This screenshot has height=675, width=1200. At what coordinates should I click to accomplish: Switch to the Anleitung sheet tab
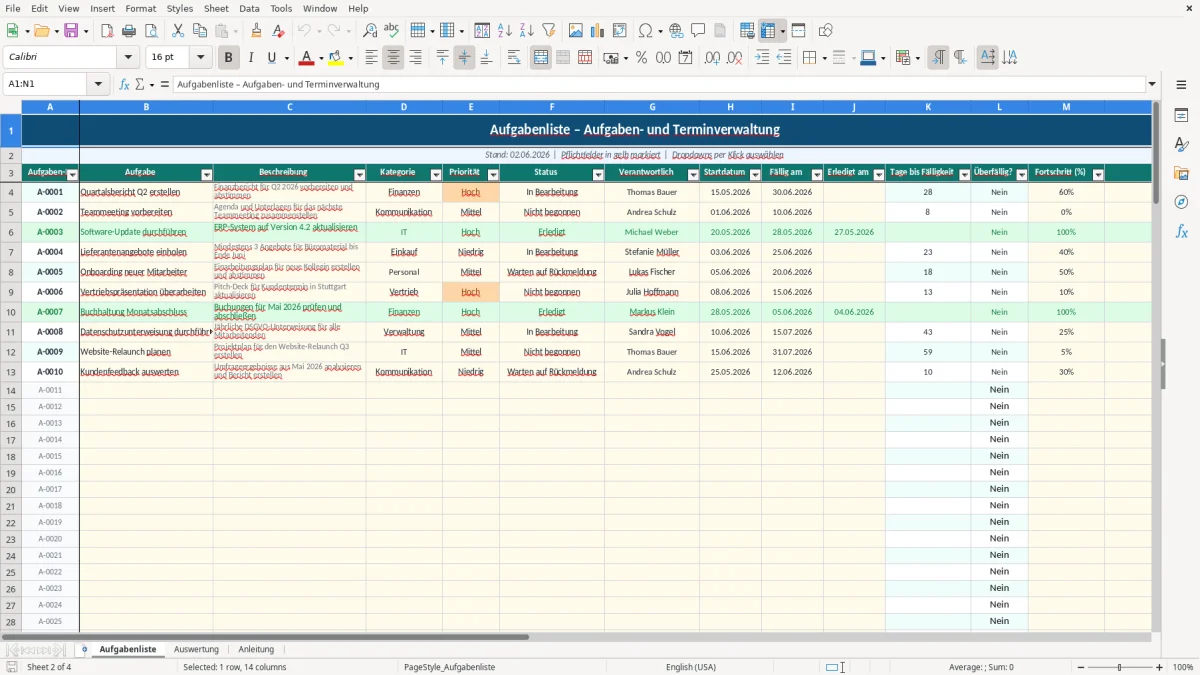[256, 649]
